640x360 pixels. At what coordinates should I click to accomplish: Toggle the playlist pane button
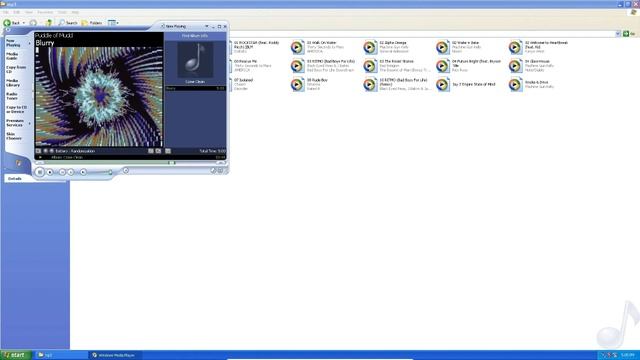point(168,151)
